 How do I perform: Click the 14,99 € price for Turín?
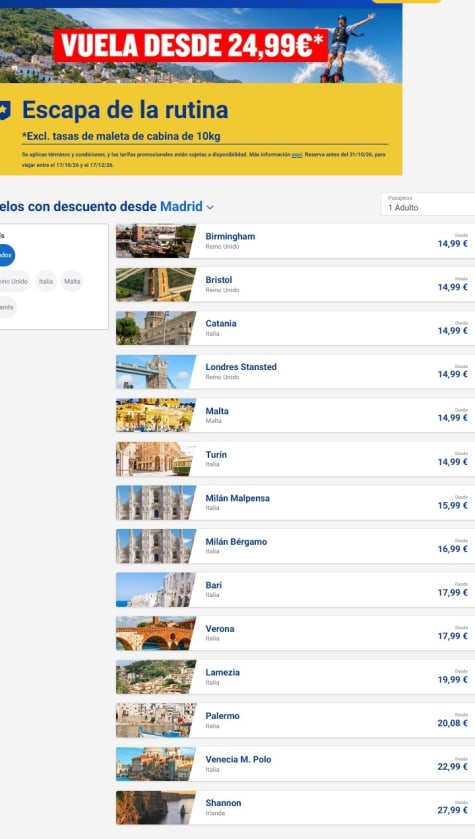point(453,462)
